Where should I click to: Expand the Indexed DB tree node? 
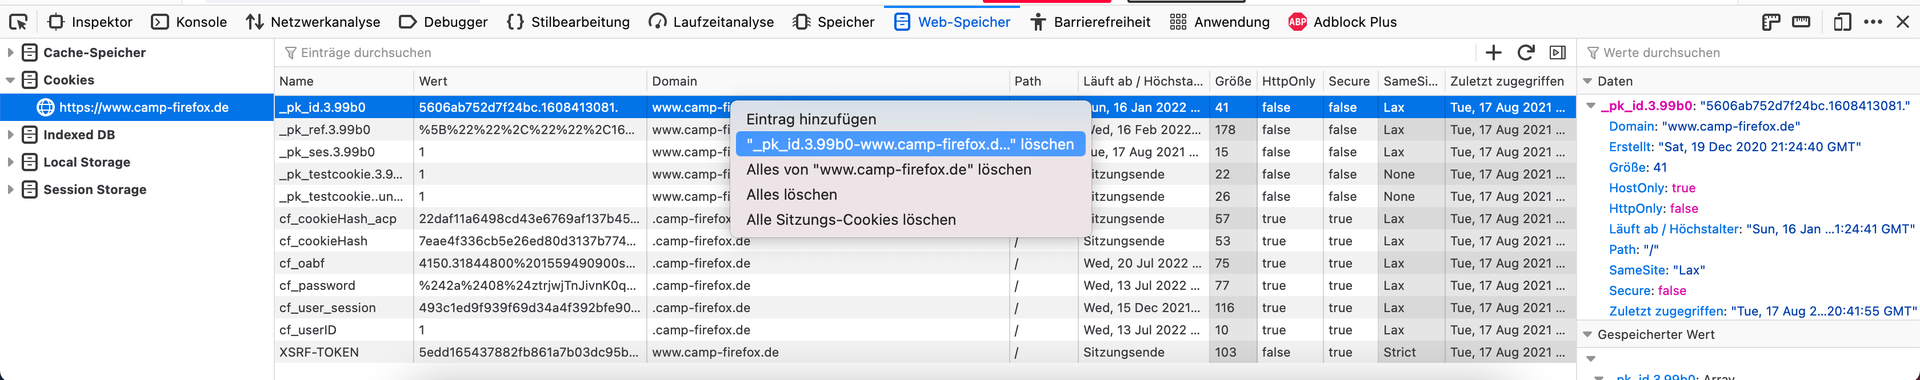point(10,135)
